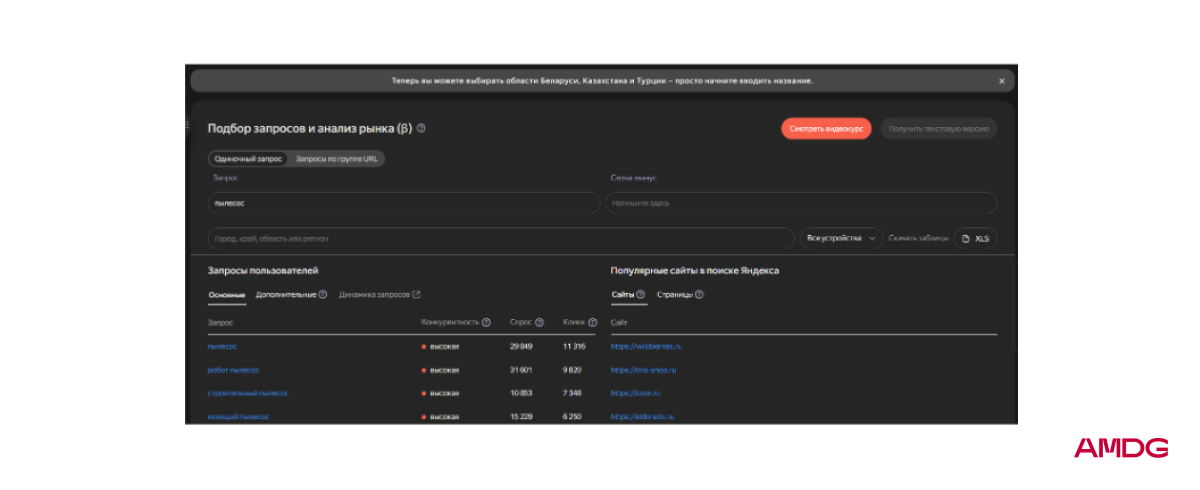1200x490 pixels.
Task: Click help icon next to Страницы tab
Action: coord(699,295)
